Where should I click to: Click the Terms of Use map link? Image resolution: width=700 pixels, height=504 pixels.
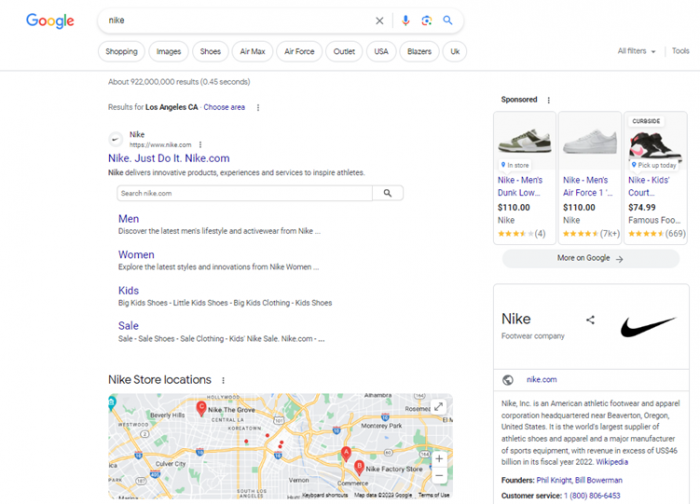(434, 495)
